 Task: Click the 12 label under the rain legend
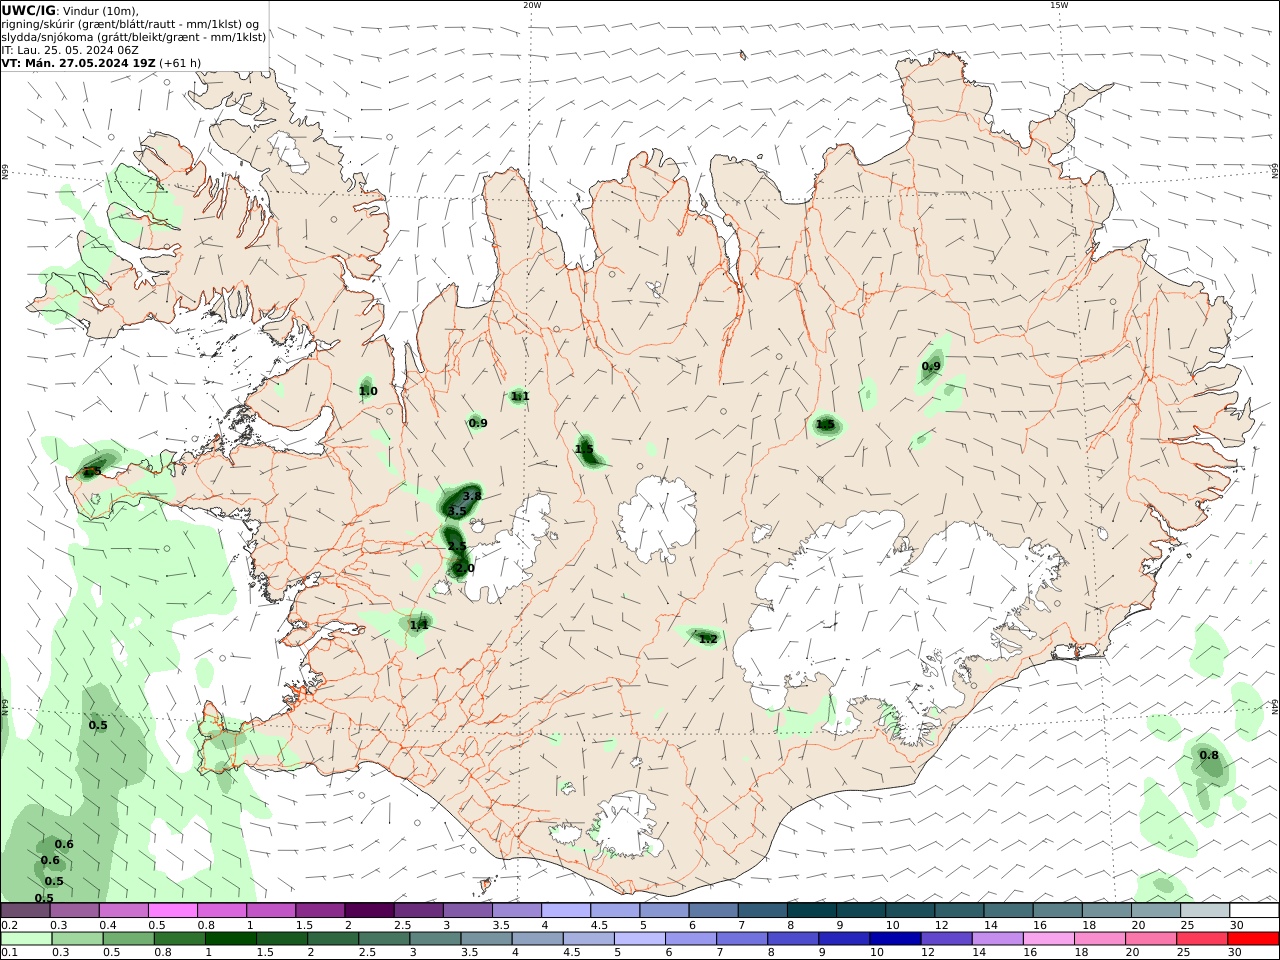(x=929, y=953)
